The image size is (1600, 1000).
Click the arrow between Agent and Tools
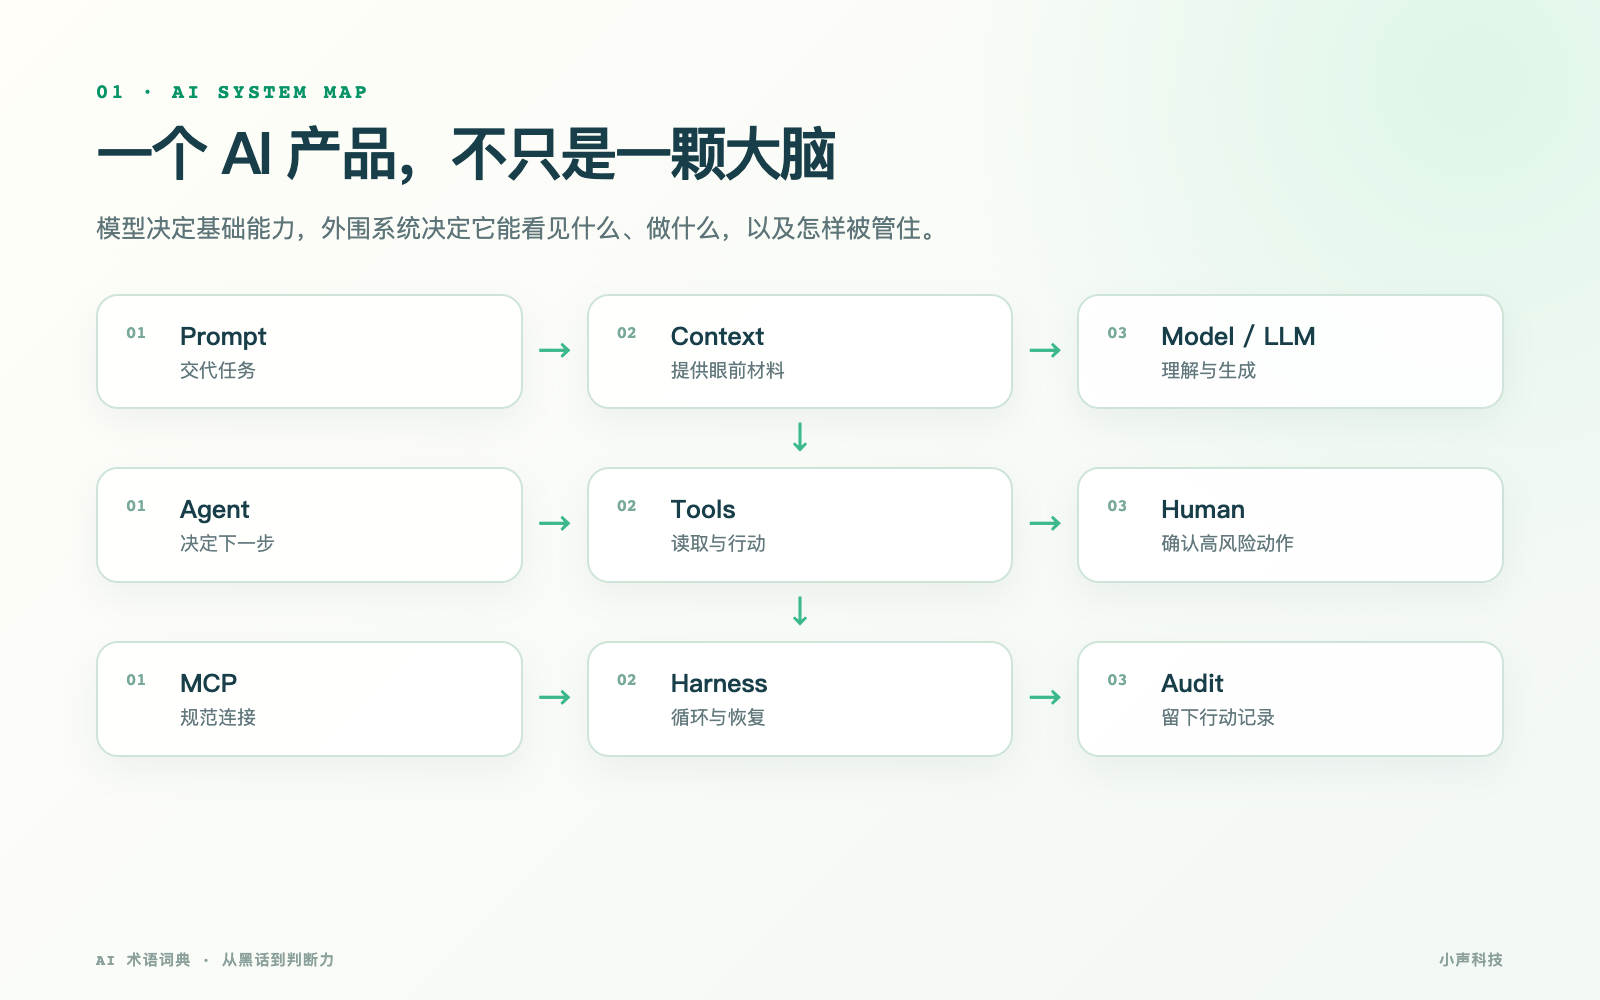point(555,523)
